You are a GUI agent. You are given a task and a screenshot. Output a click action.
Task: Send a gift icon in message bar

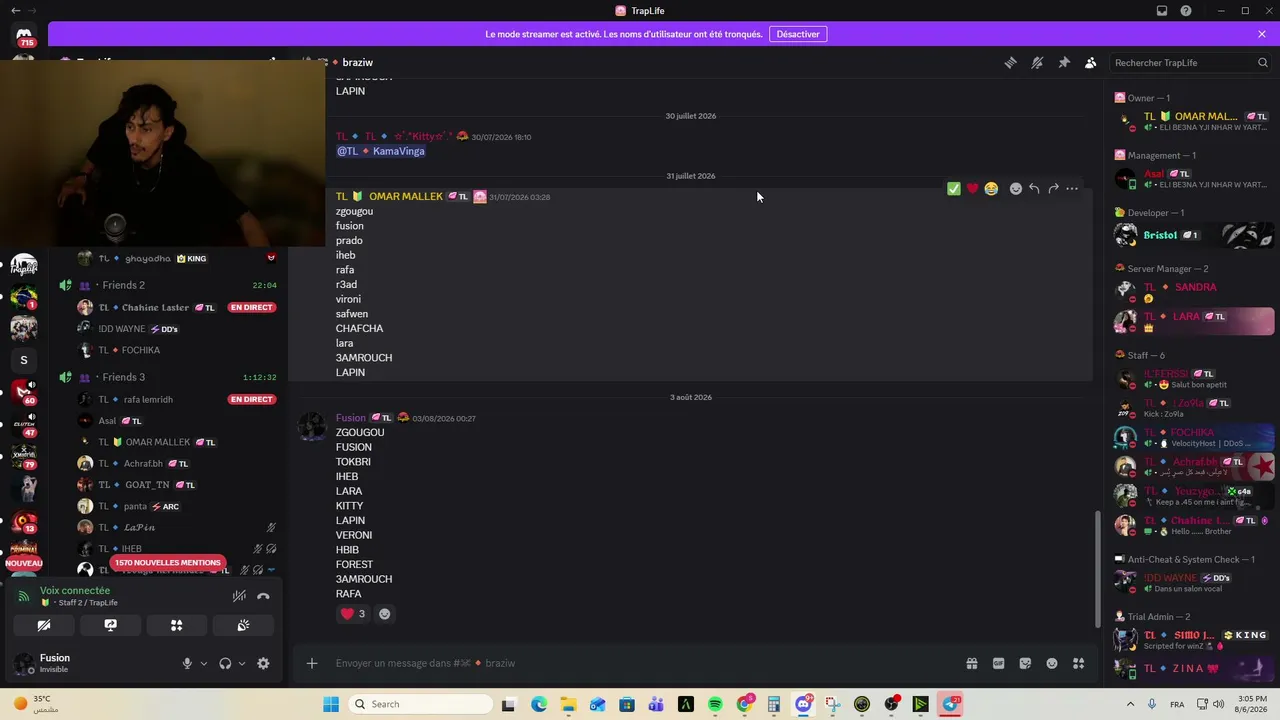(x=971, y=663)
